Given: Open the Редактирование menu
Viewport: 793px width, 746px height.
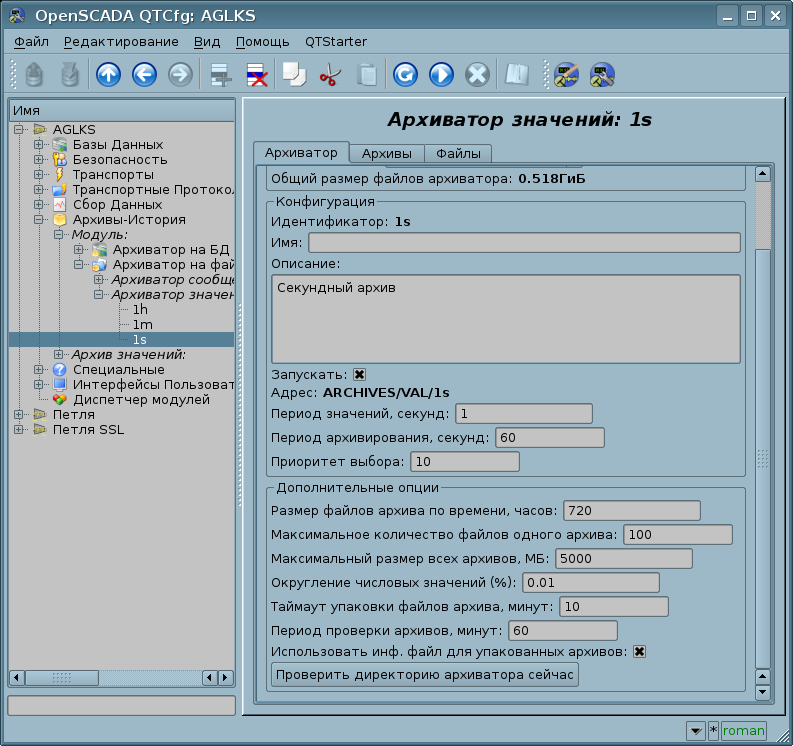Looking at the screenshot, I should 121,41.
